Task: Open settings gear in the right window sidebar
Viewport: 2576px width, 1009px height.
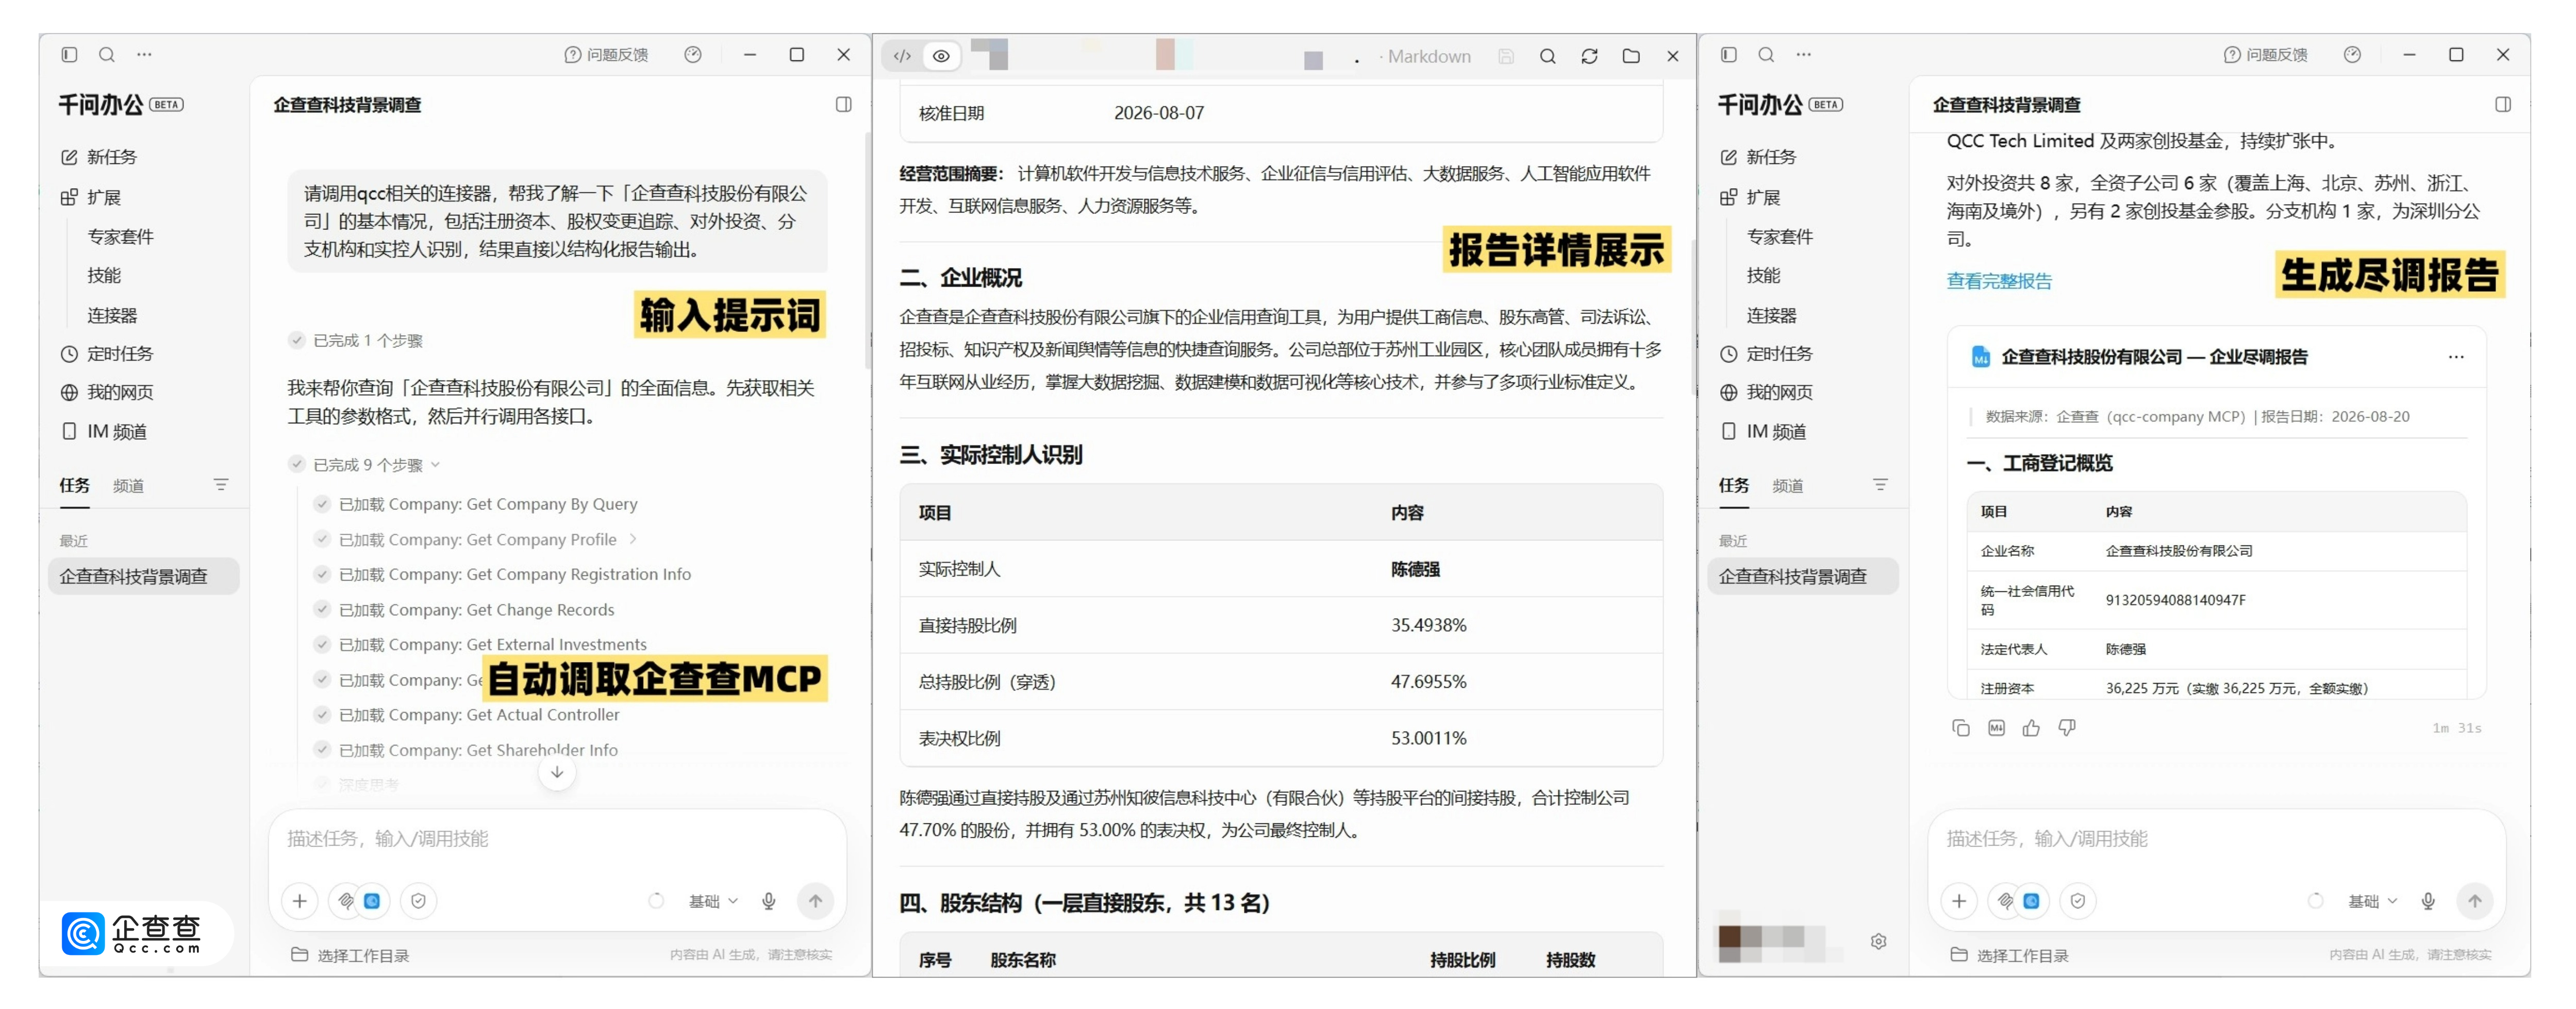Action: 1878,941
